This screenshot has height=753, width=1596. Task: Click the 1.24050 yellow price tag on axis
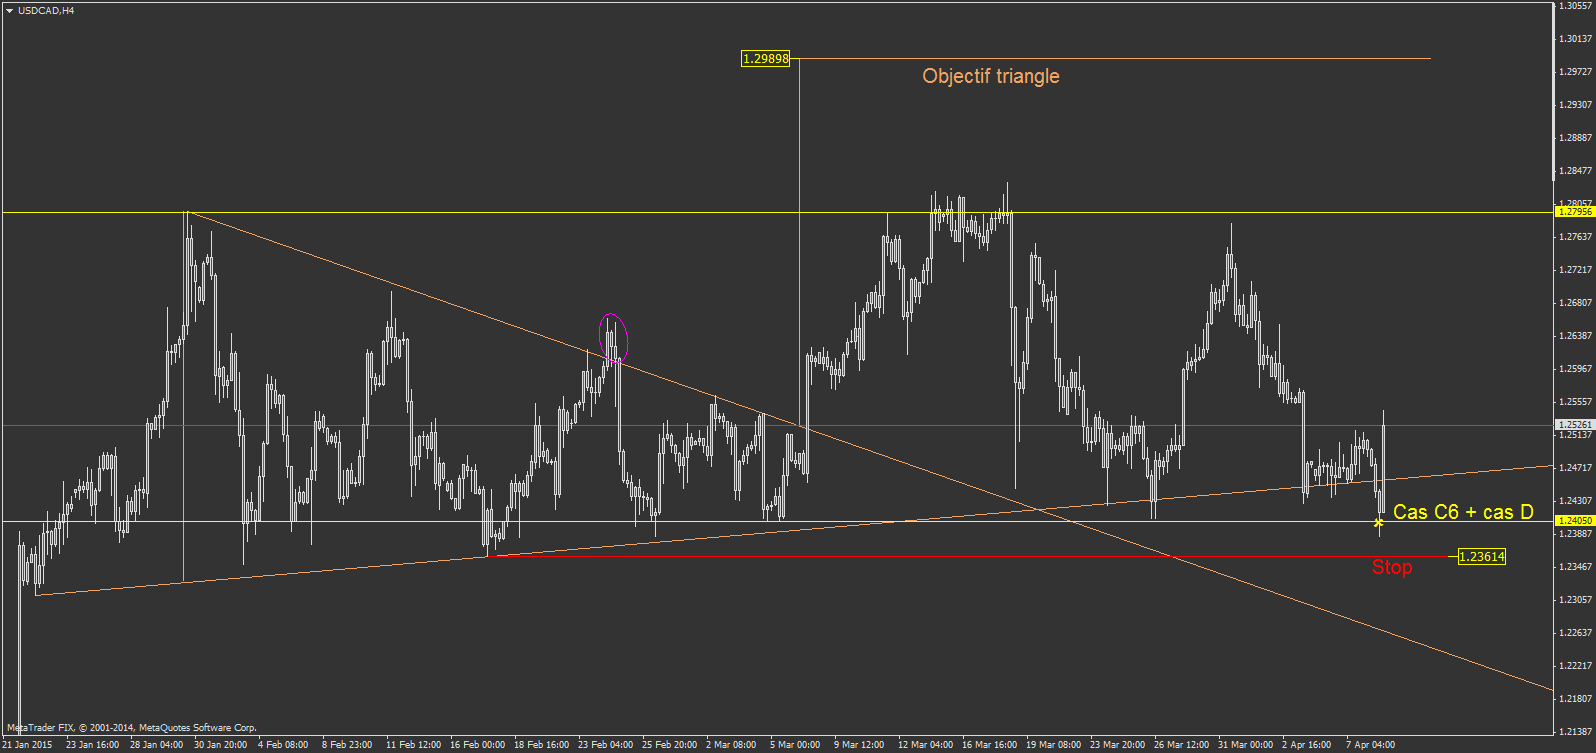[x=1575, y=521]
